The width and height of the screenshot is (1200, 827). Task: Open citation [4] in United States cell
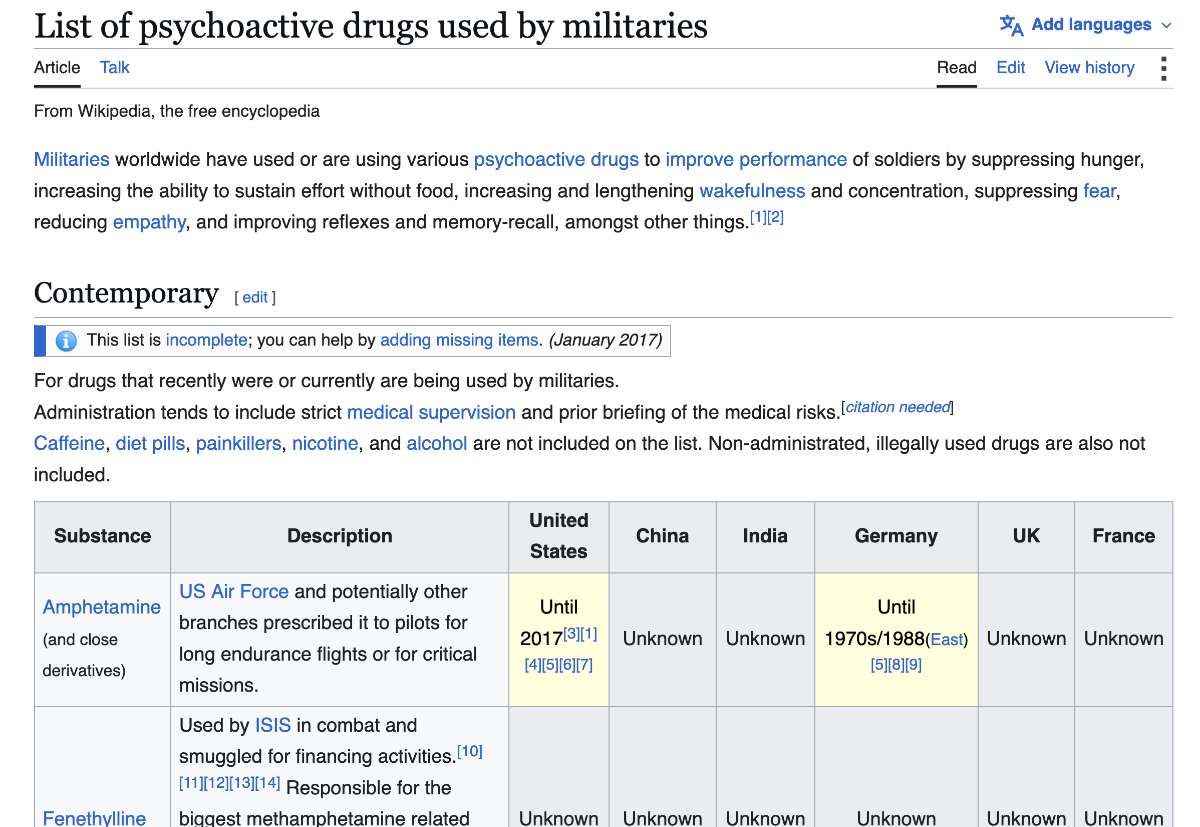point(533,665)
